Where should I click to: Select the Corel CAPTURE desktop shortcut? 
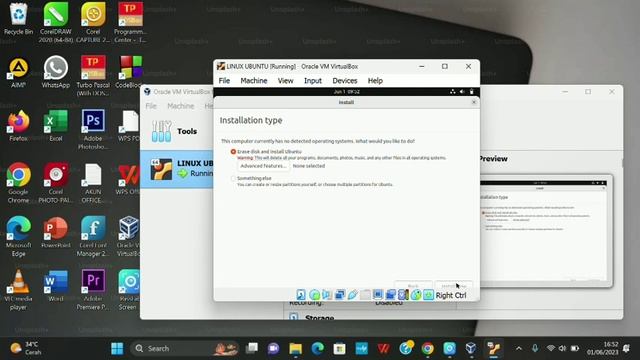pos(93,22)
